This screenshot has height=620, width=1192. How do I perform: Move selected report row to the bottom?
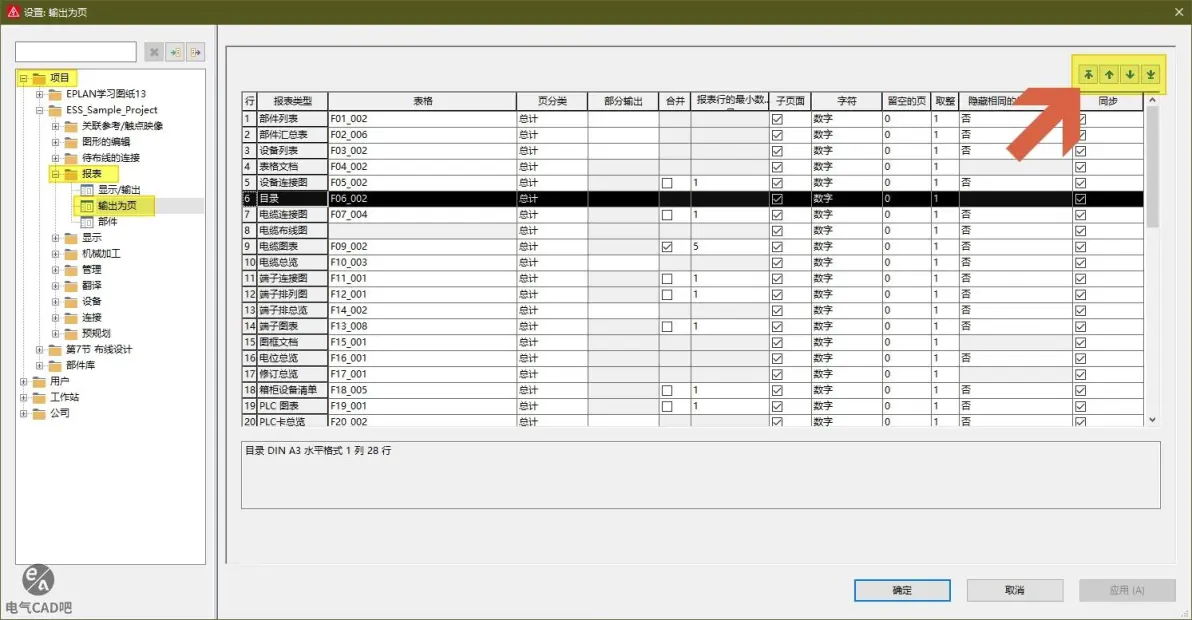pos(1150,74)
